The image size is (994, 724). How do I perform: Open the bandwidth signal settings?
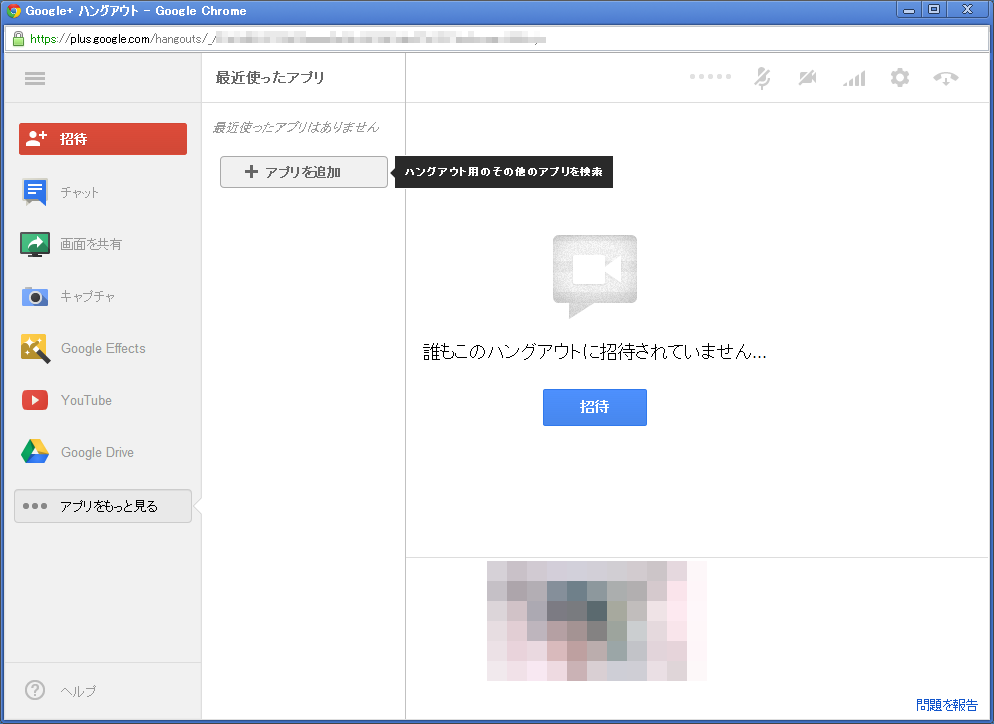853,78
